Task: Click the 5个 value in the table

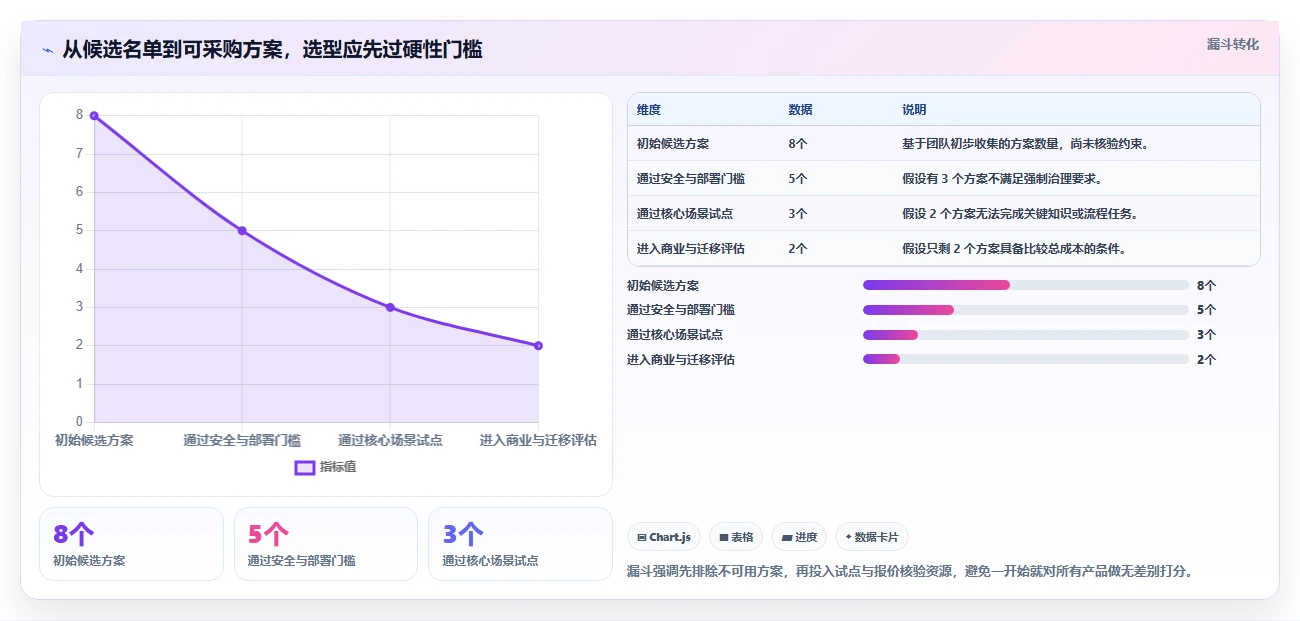Action: (798, 179)
